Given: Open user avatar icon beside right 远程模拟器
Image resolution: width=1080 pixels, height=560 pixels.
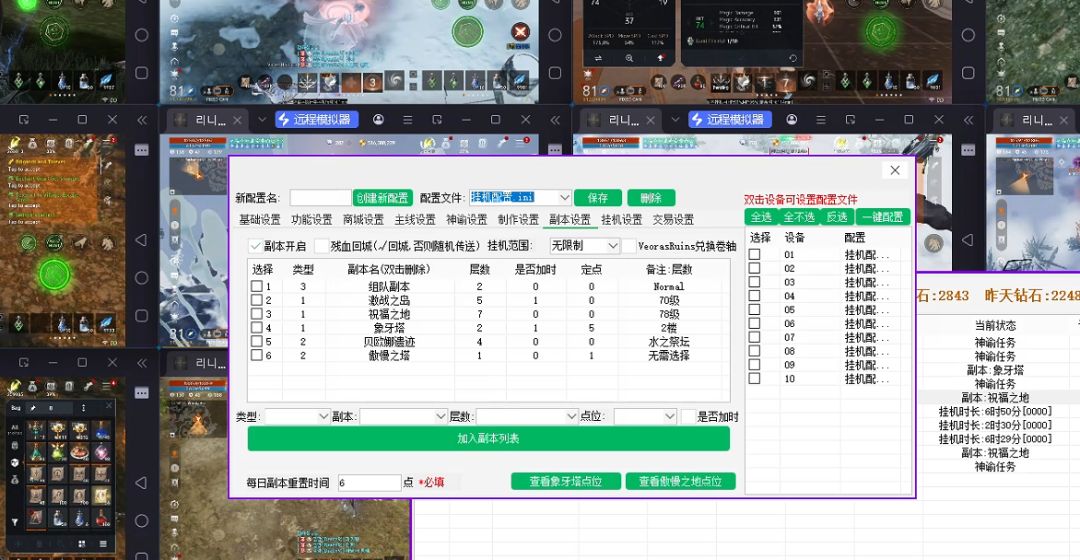Looking at the screenshot, I should pyautogui.click(x=791, y=120).
